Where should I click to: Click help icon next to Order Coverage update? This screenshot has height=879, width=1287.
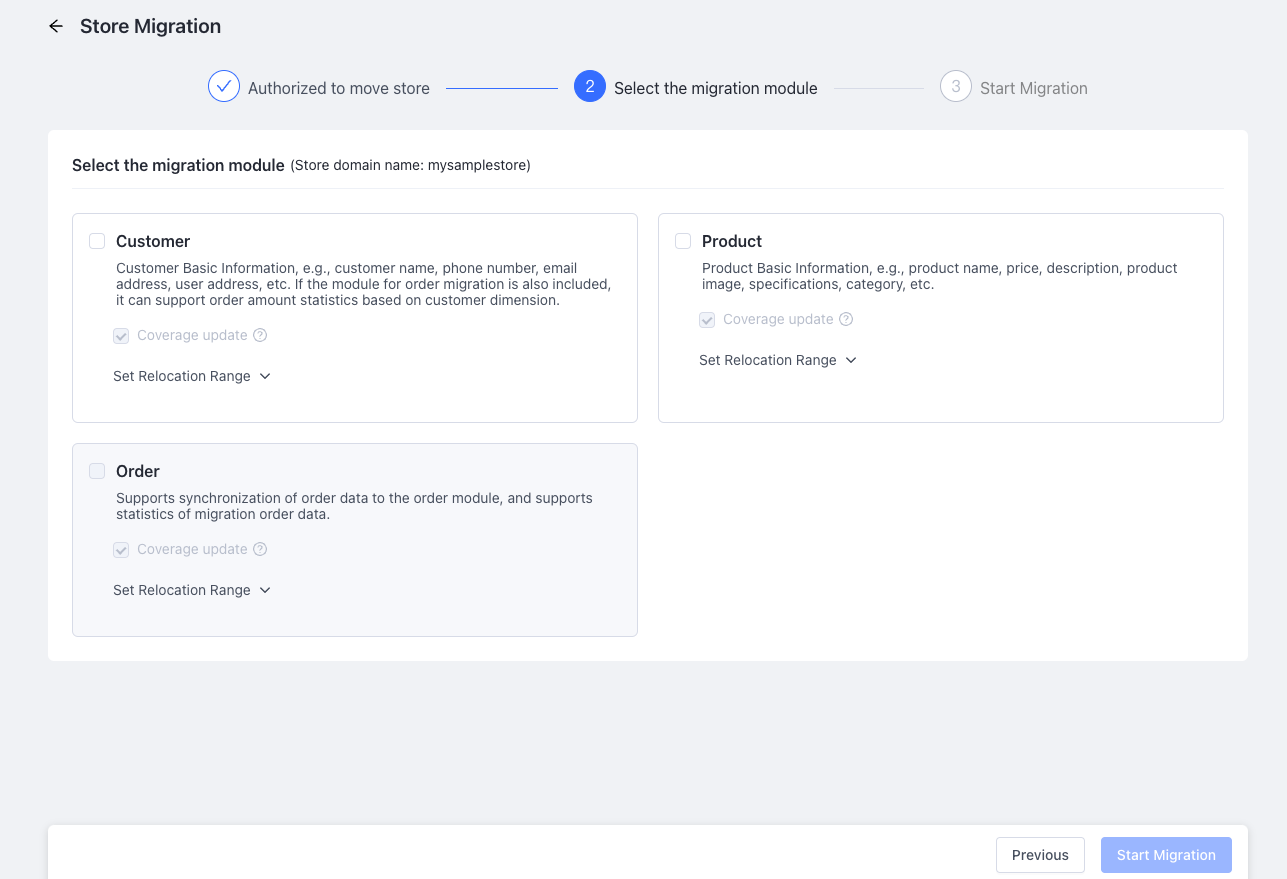(260, 550)
